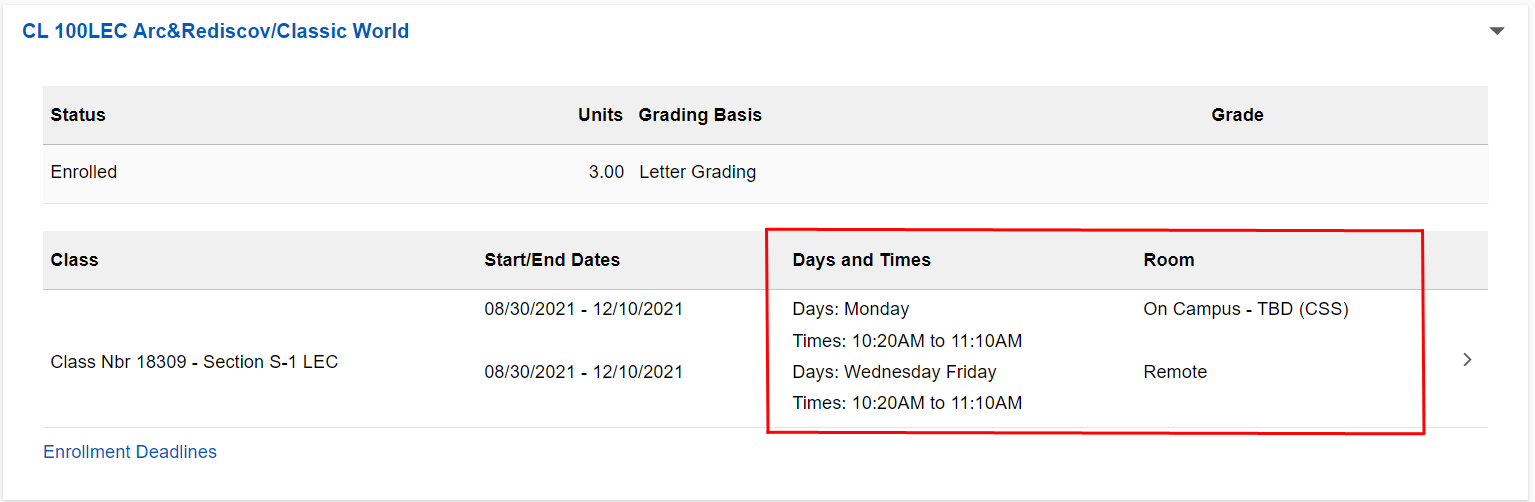Click the Remote room entry

(x=1175, y=372)
